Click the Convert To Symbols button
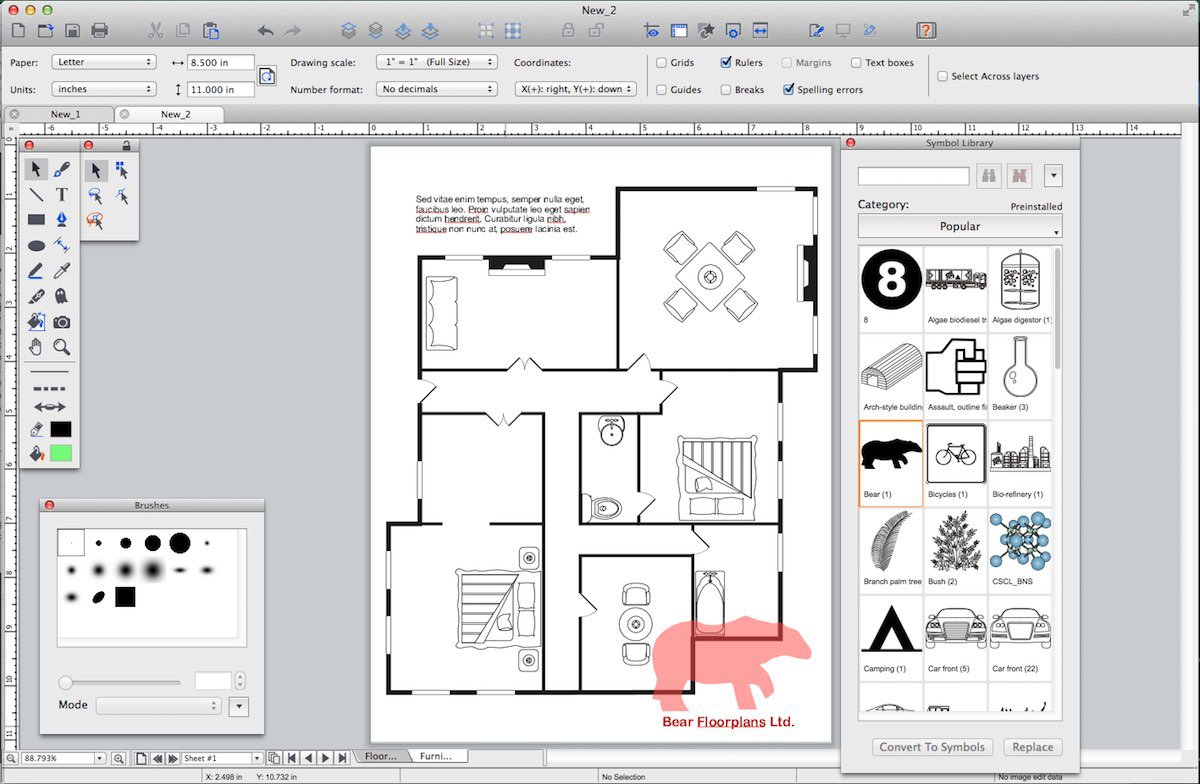Screen dimensions: 1200x784 tap(932, 747)
